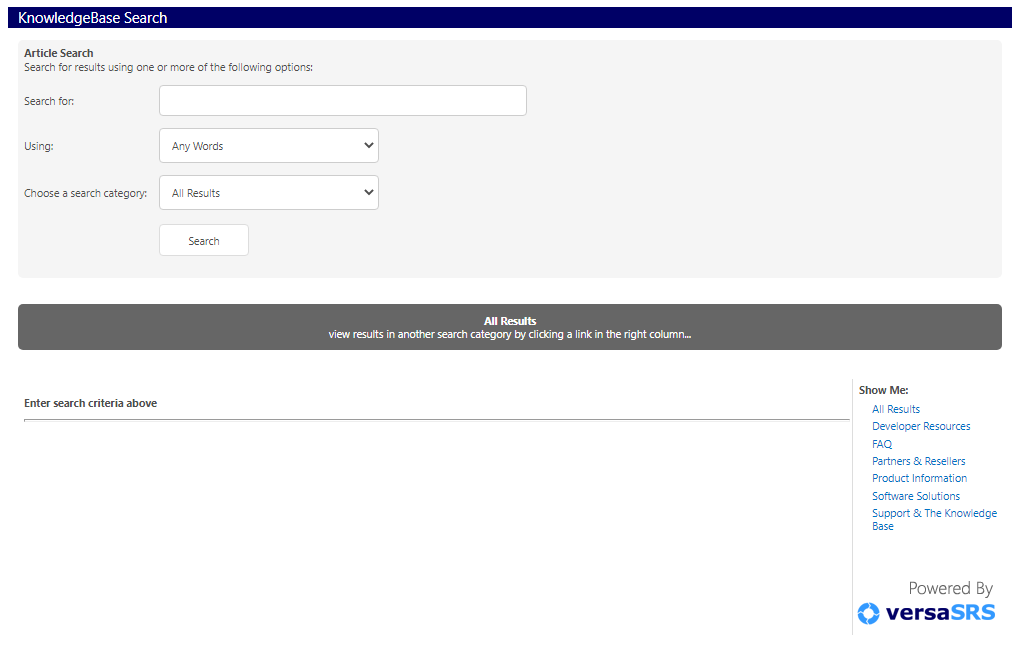Click the versaSRS logo icon

pyautogui.click(x=868, y=613)
